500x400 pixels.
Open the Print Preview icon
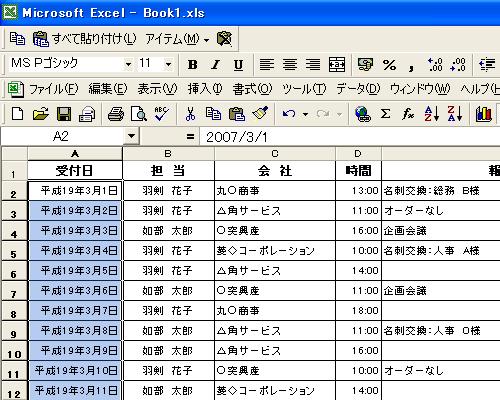pyautogui.click(x=138, y=114)
